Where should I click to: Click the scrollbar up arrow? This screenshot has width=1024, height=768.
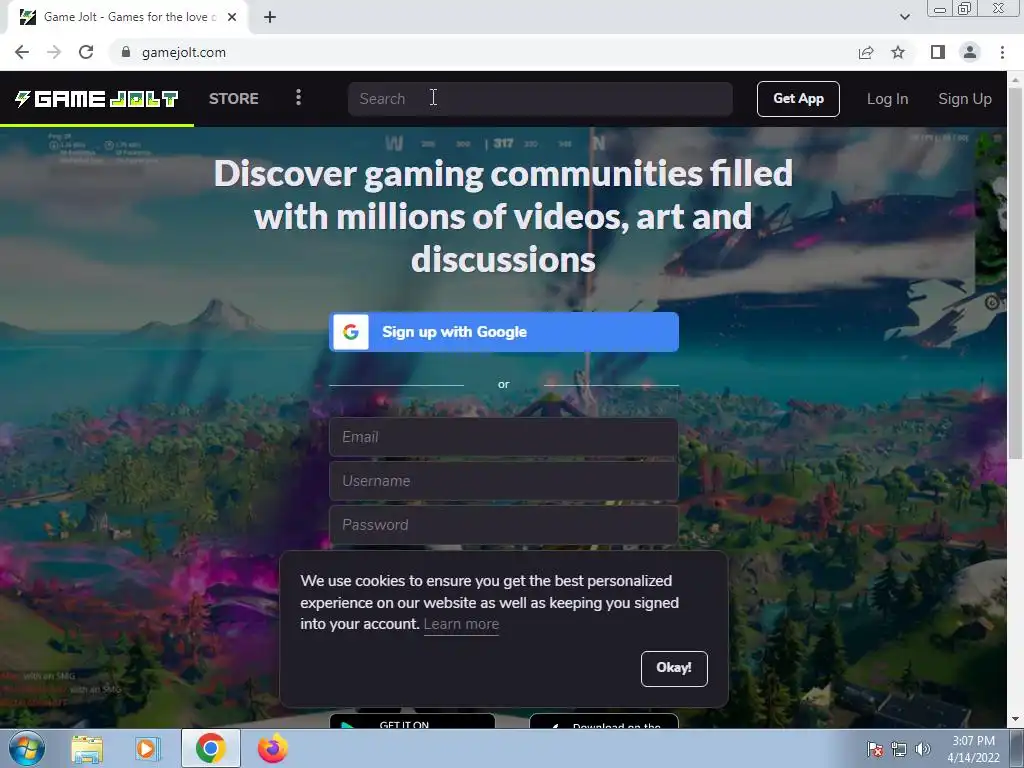coord(1016,78)
